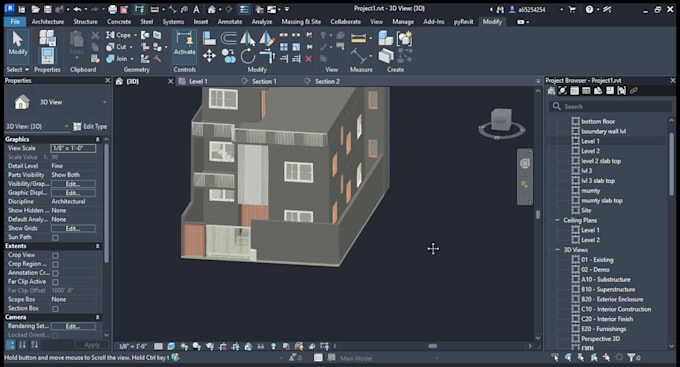This screenshot has width=680, height=367.
Task: Select the Copy tool icon
Action: 228,56
